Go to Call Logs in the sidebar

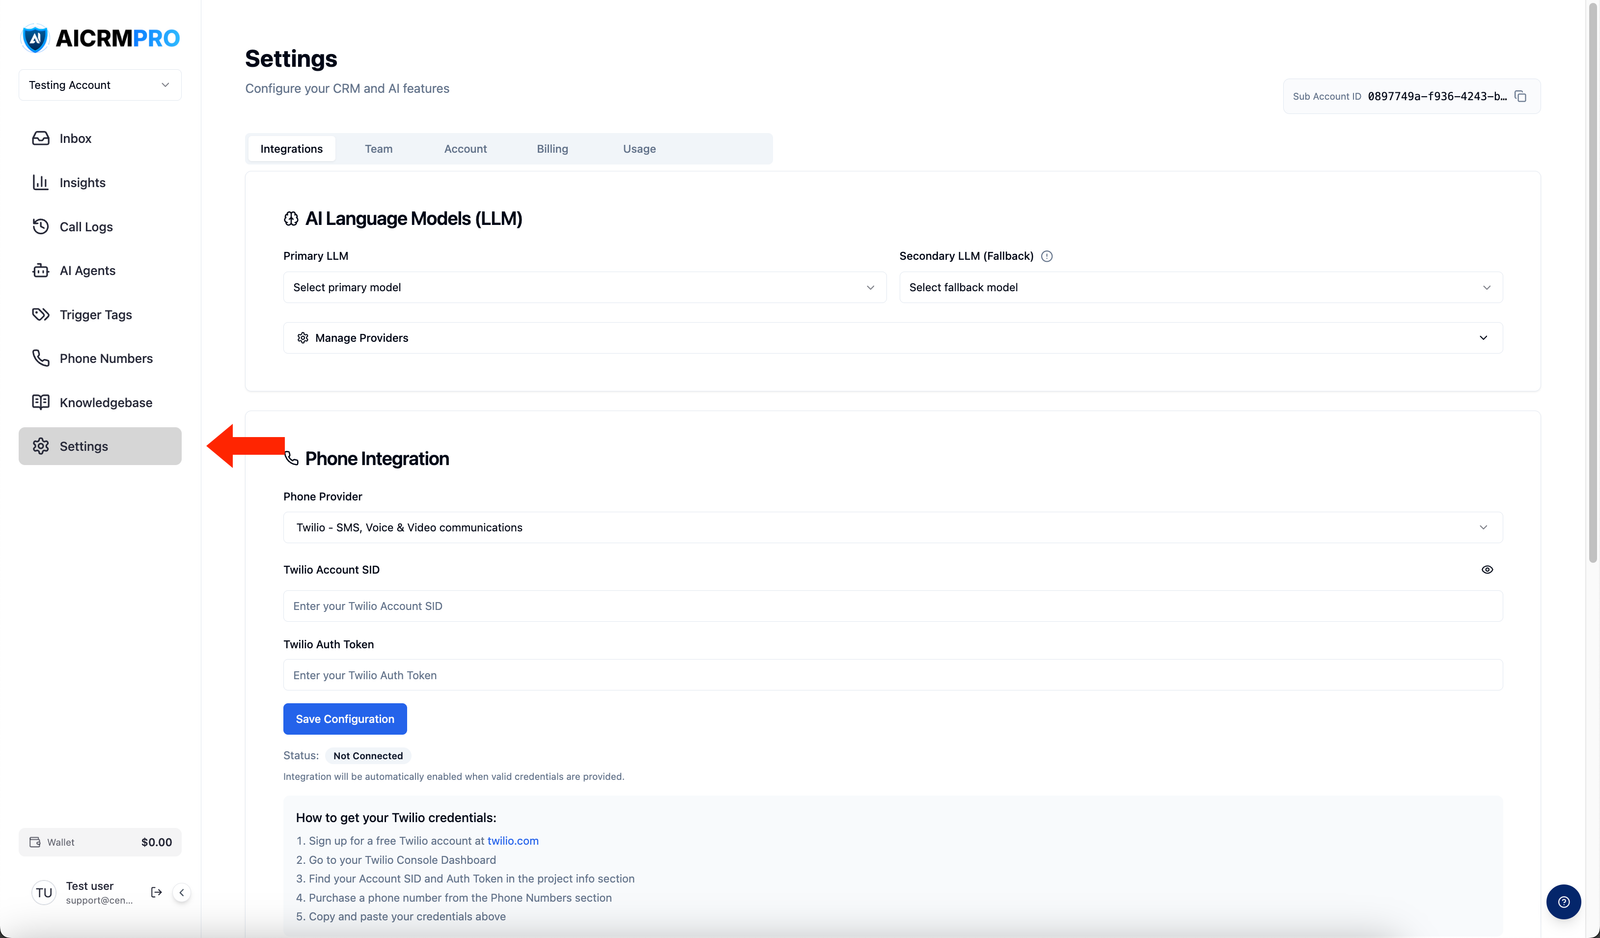100,226
